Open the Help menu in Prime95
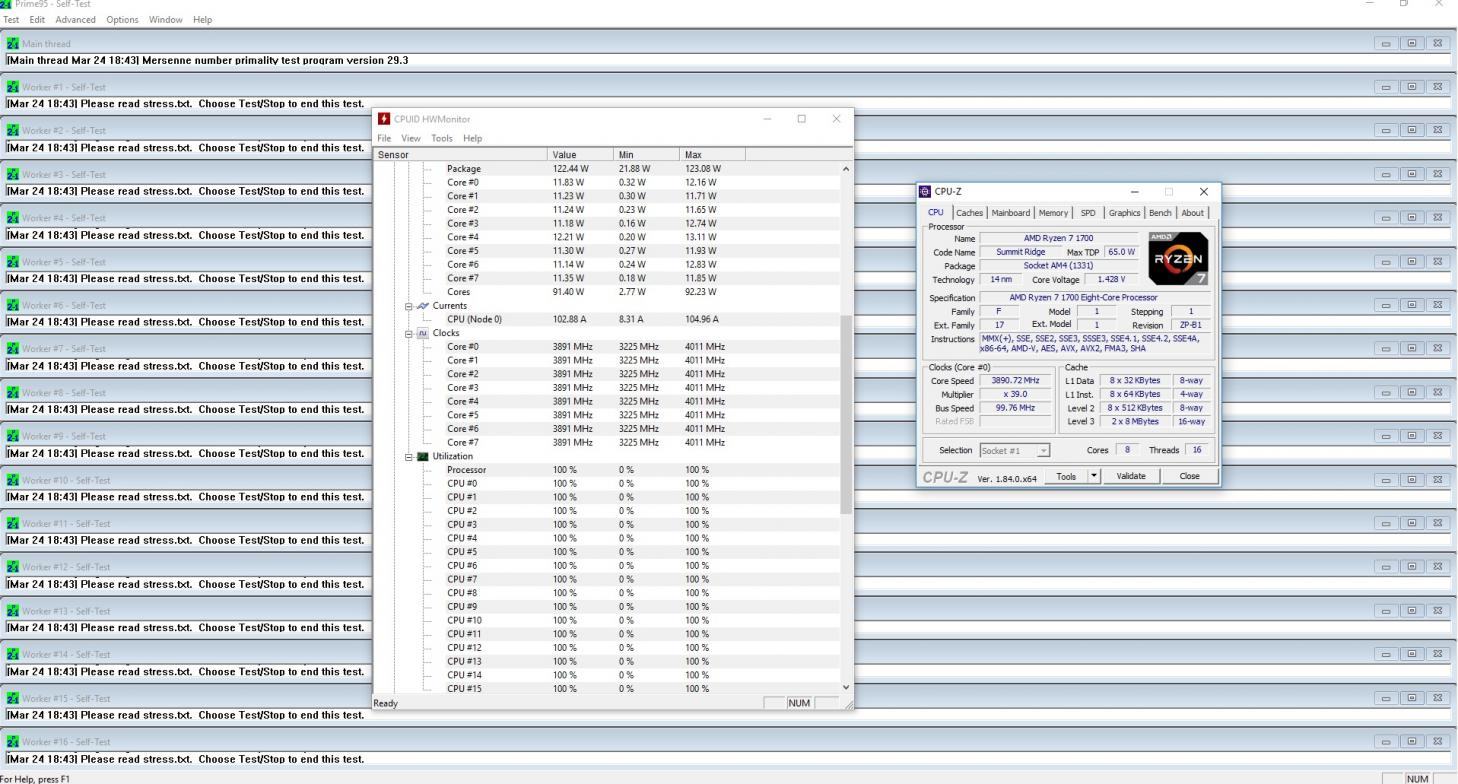The width and height of the screenshot is (1458, 784). pyautogui.click(x=203, y=19)
